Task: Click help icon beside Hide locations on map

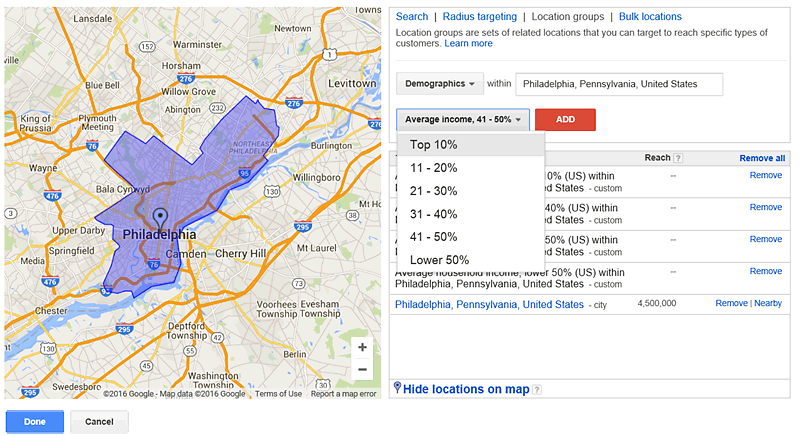Action: pos(537,390)
